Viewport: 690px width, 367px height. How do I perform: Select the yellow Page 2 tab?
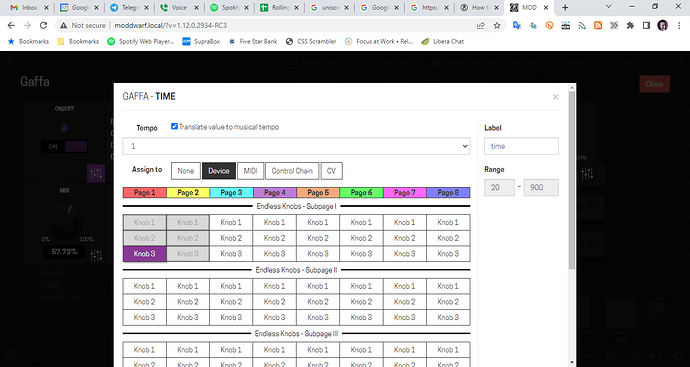click(188, 192)
